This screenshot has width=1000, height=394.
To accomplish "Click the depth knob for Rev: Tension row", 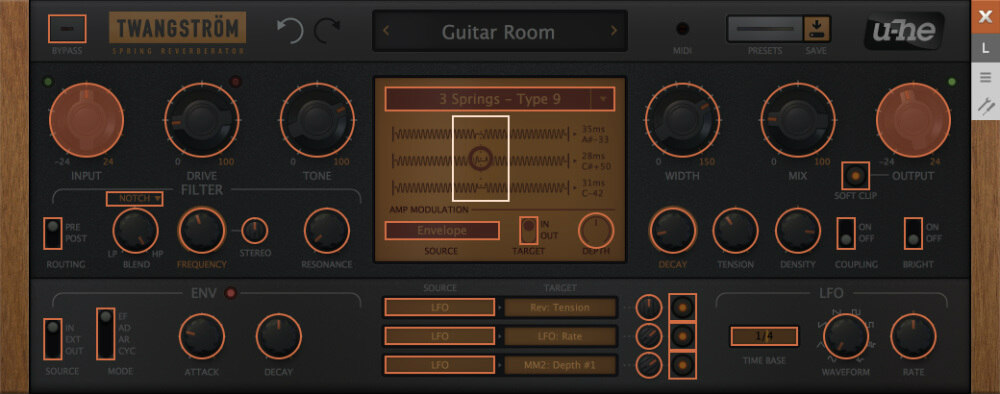I will click(x=649, y=307).
